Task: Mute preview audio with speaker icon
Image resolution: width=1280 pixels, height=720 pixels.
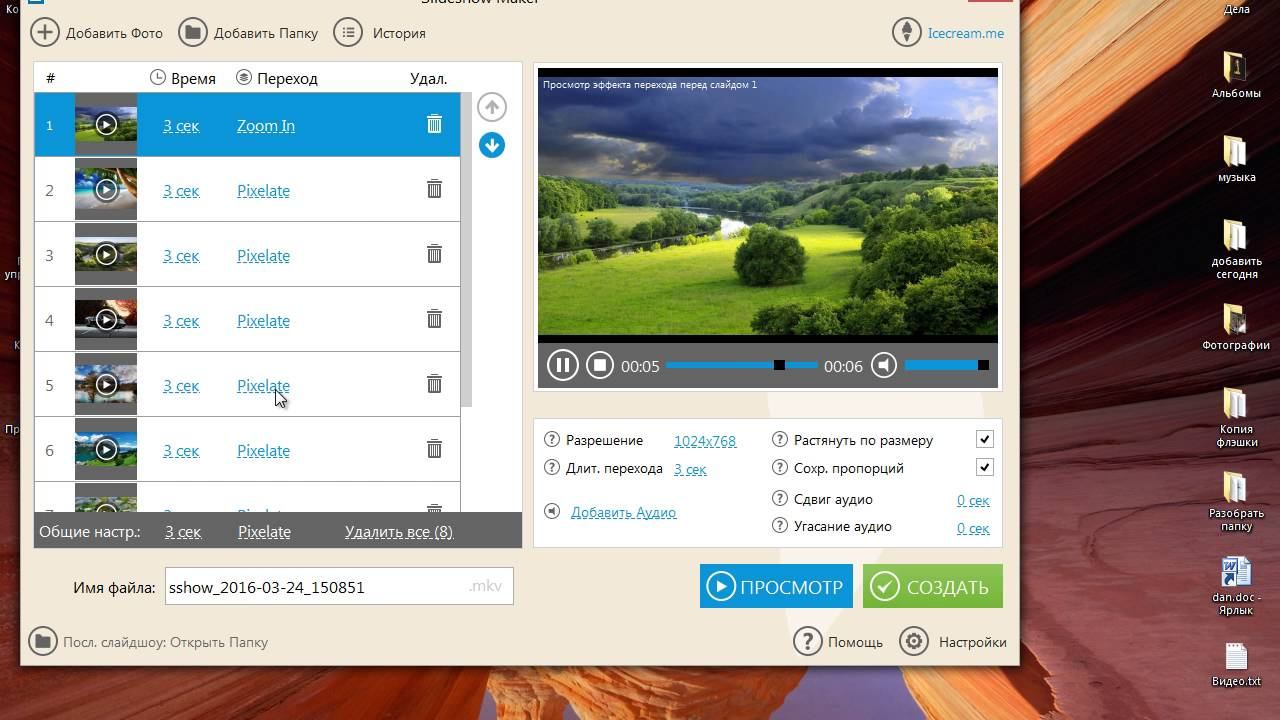Action: click(x=884, y=366)
